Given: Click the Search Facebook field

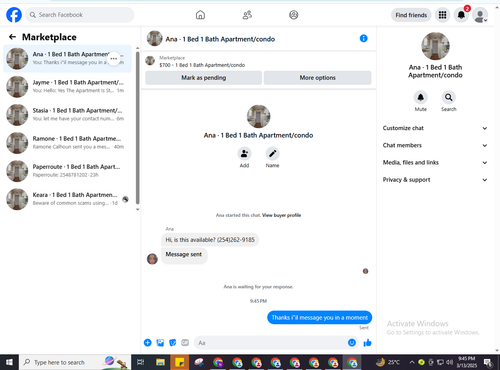Looking at the screenshot, I should pyautogui.click(x=80, y=15).
